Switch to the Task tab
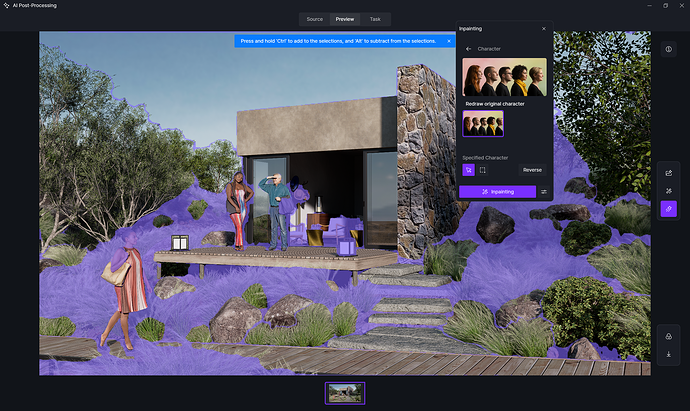 coord(375,19)
